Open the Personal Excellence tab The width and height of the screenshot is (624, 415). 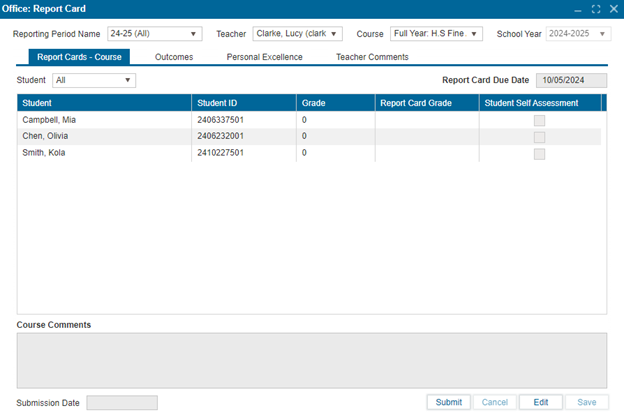[264, 57]
